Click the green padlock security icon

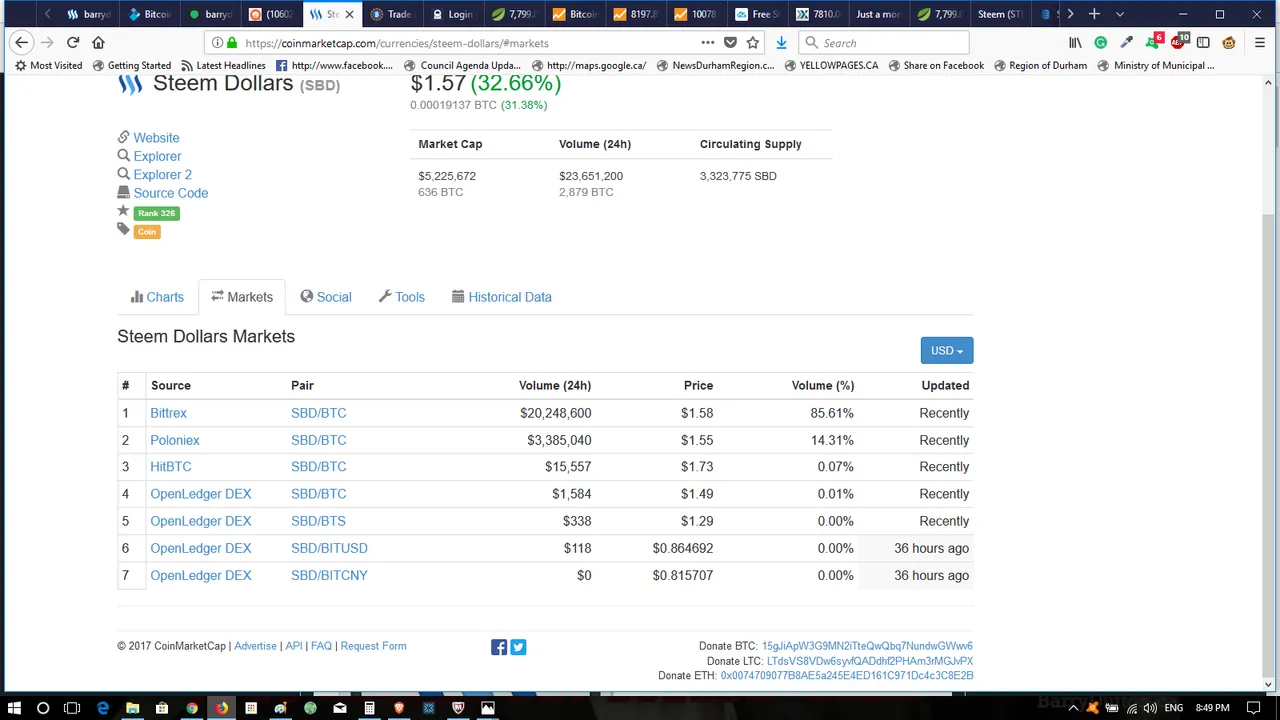232,43
